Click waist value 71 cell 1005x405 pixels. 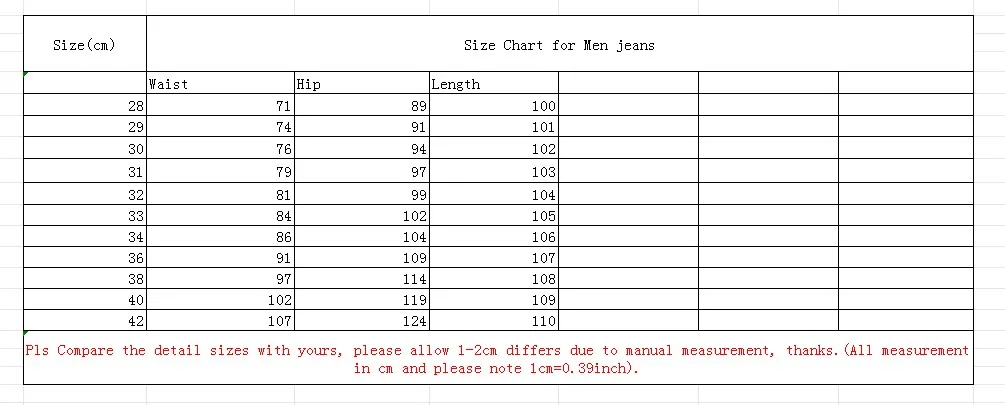pyautogui.click(x=220, y=106)
